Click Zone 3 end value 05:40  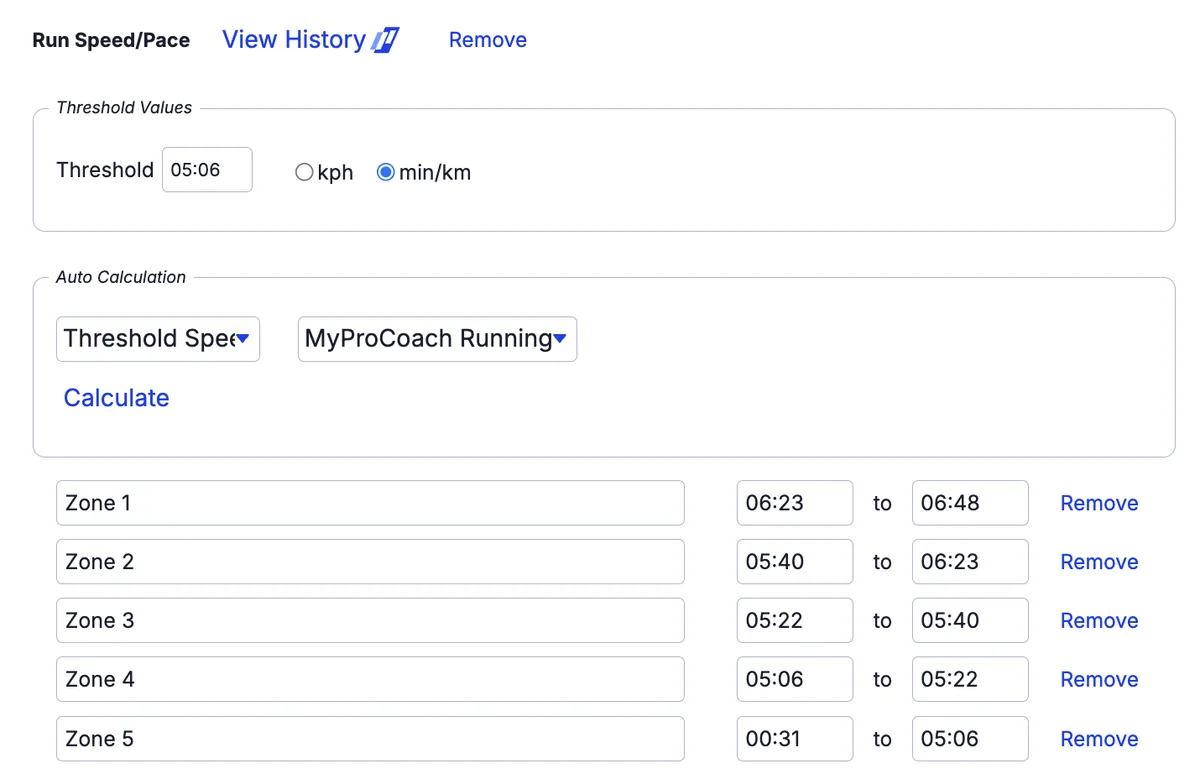click(970, 621)
